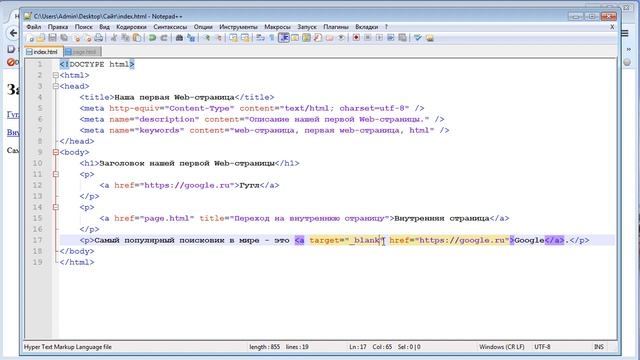Collapse the head section fold marker
This screenshot has height=360, width=640.
coord(56,86)
